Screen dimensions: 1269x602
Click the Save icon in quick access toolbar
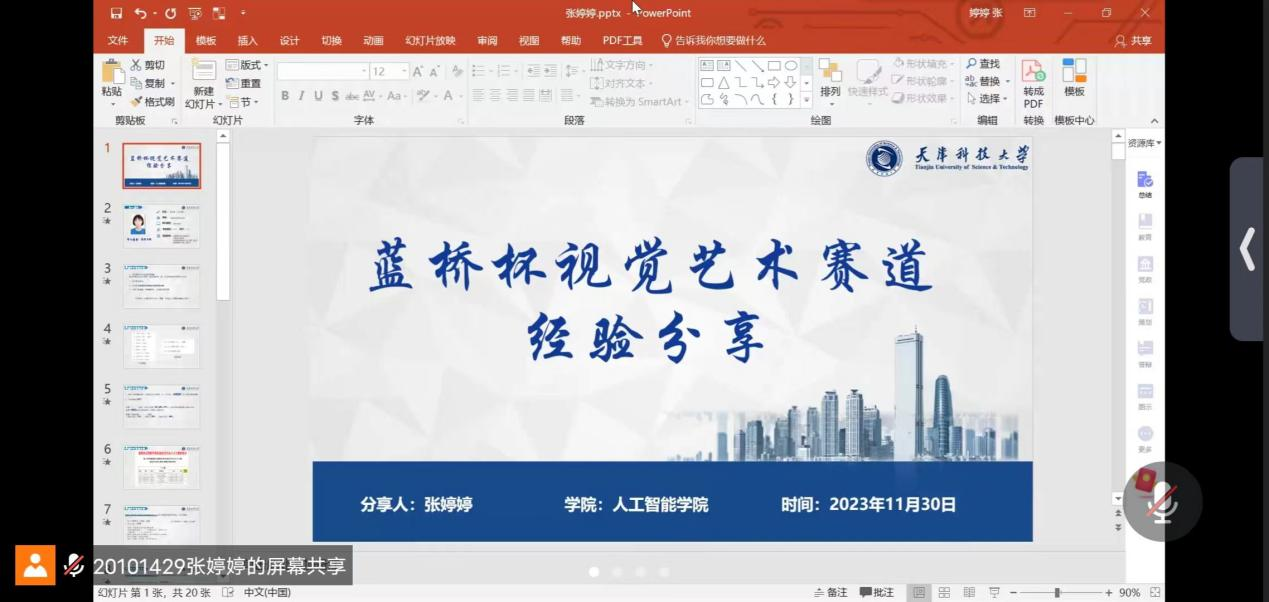click(x=117, y=13)
